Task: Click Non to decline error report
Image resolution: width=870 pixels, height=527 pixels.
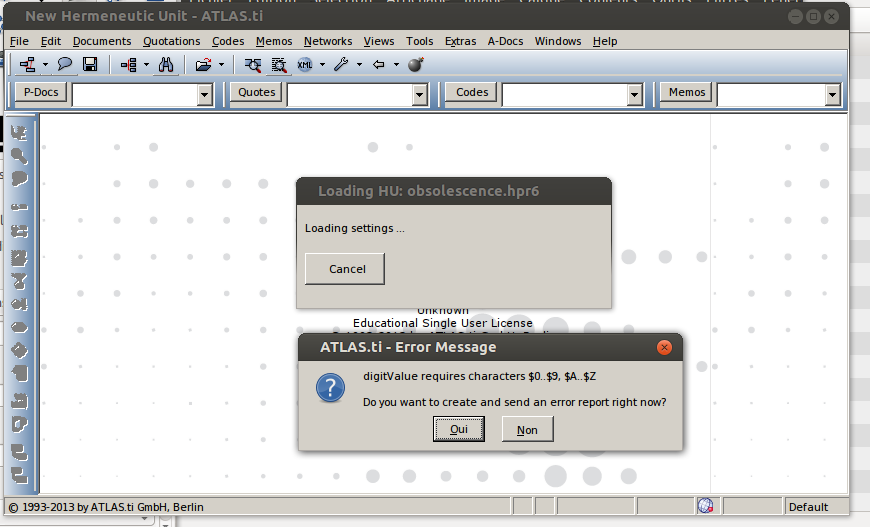Action: (527, 429)
